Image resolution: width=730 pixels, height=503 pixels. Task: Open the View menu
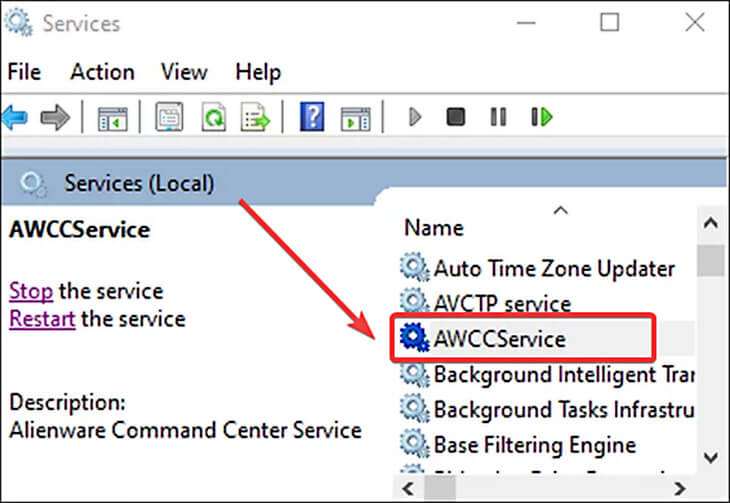pos(184,72)
